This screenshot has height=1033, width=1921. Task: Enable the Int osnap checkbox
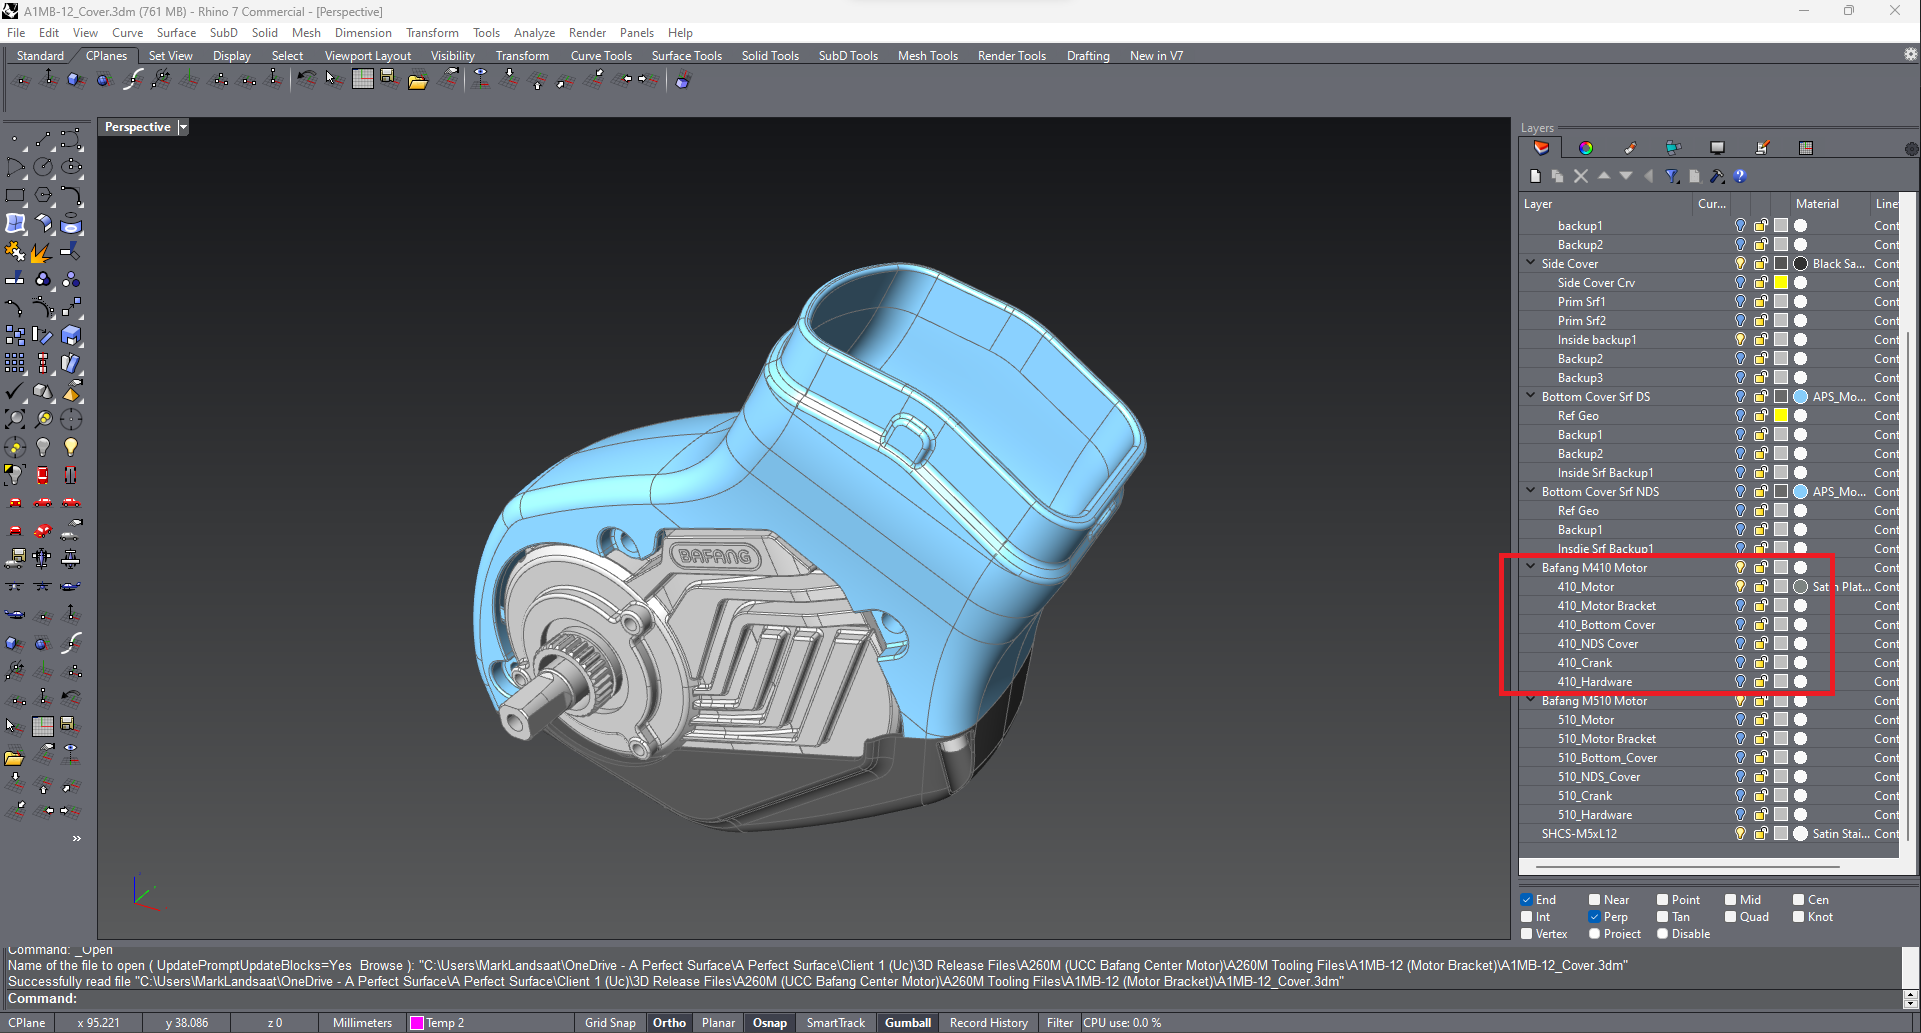tap(1527, 917)
